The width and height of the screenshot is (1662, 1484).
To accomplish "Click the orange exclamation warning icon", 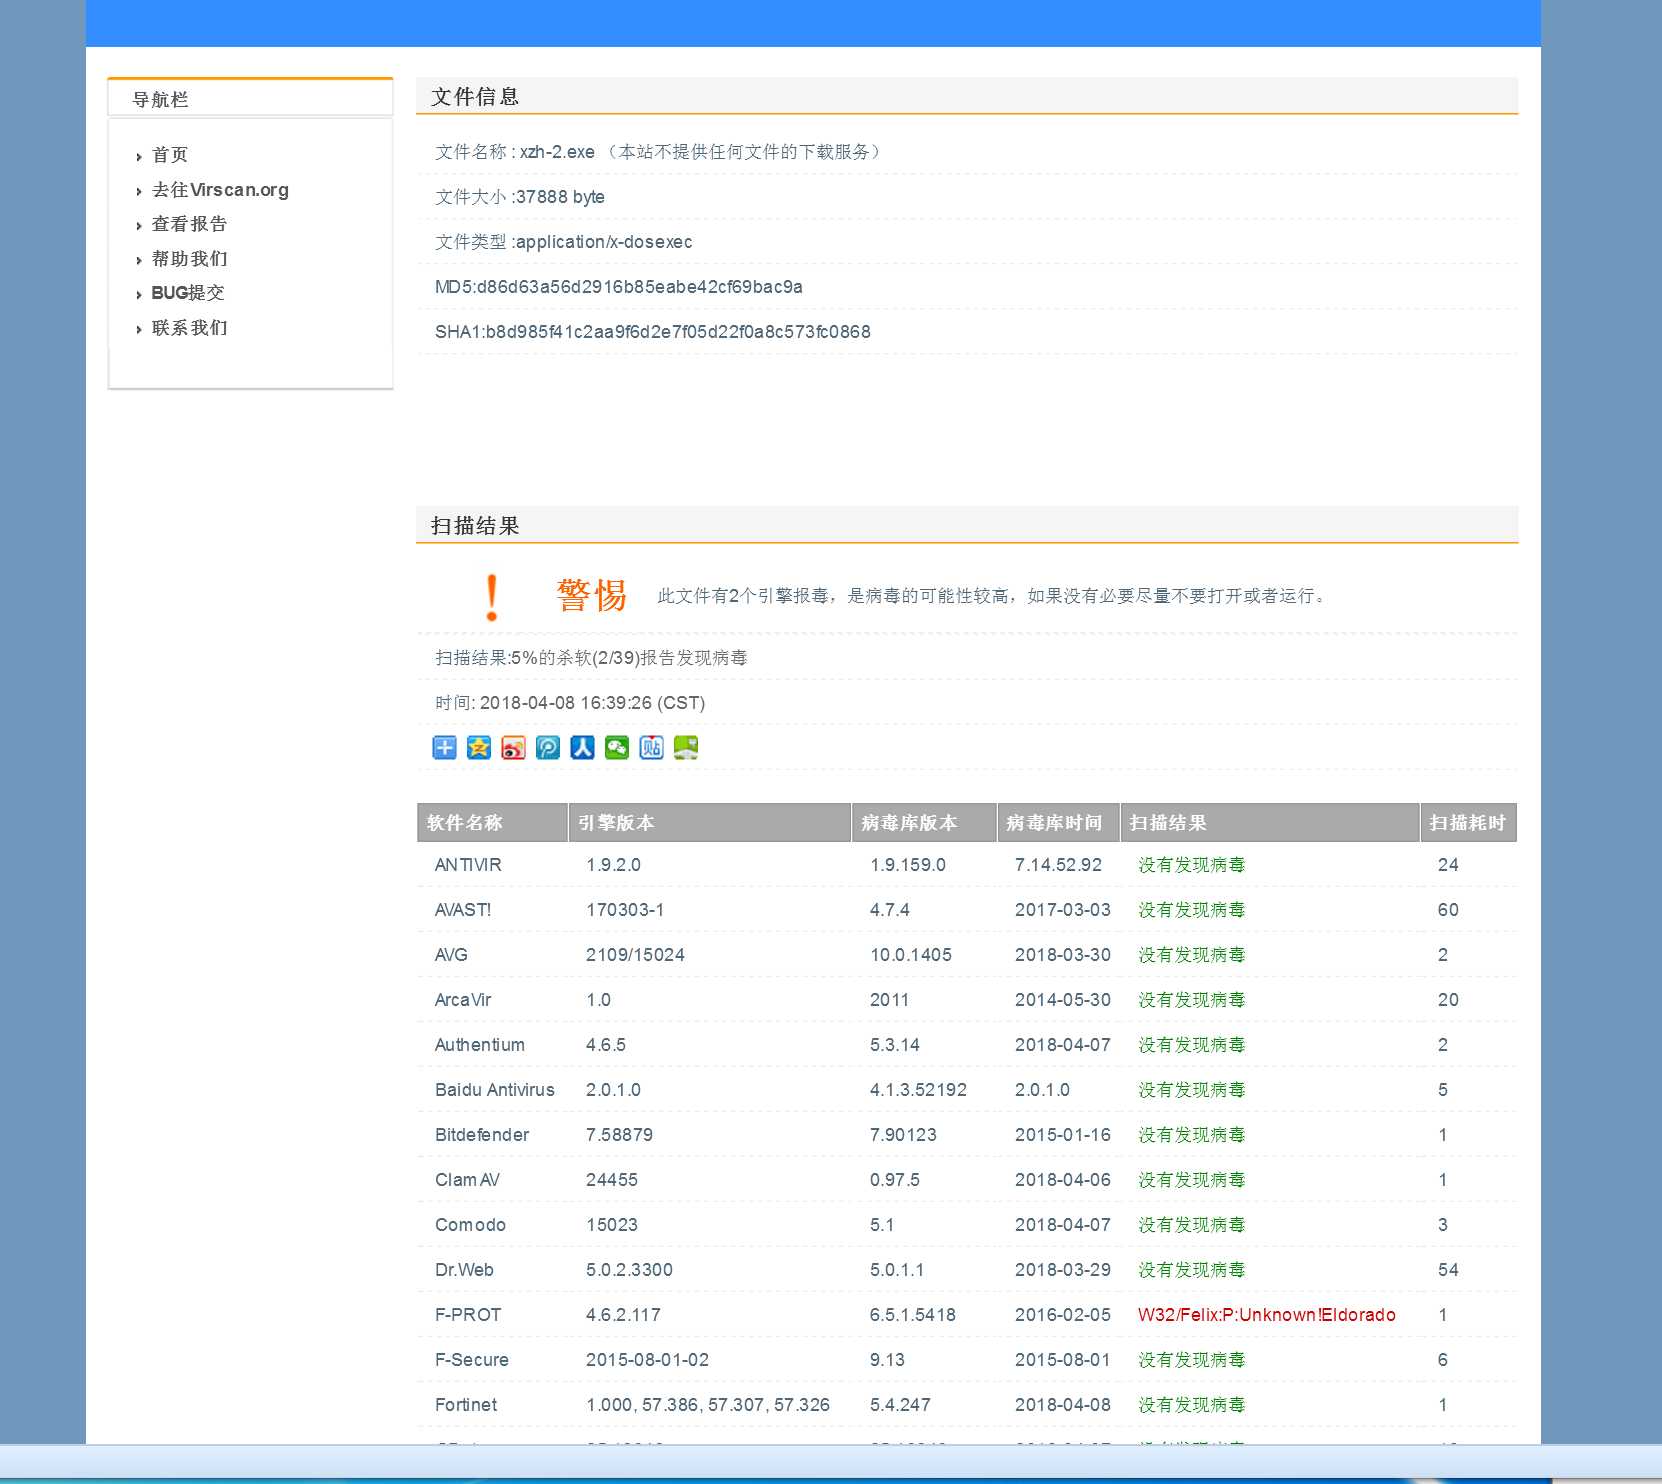I will 491,597.
